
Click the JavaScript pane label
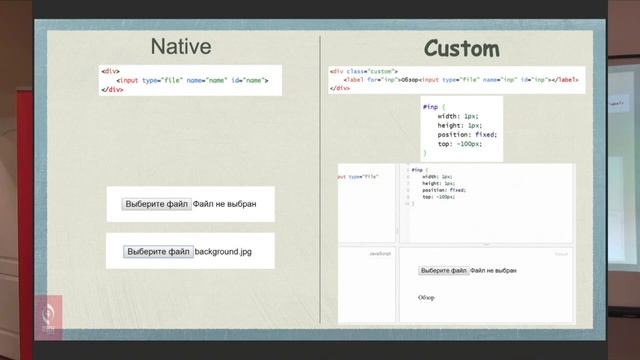(380, 254)
